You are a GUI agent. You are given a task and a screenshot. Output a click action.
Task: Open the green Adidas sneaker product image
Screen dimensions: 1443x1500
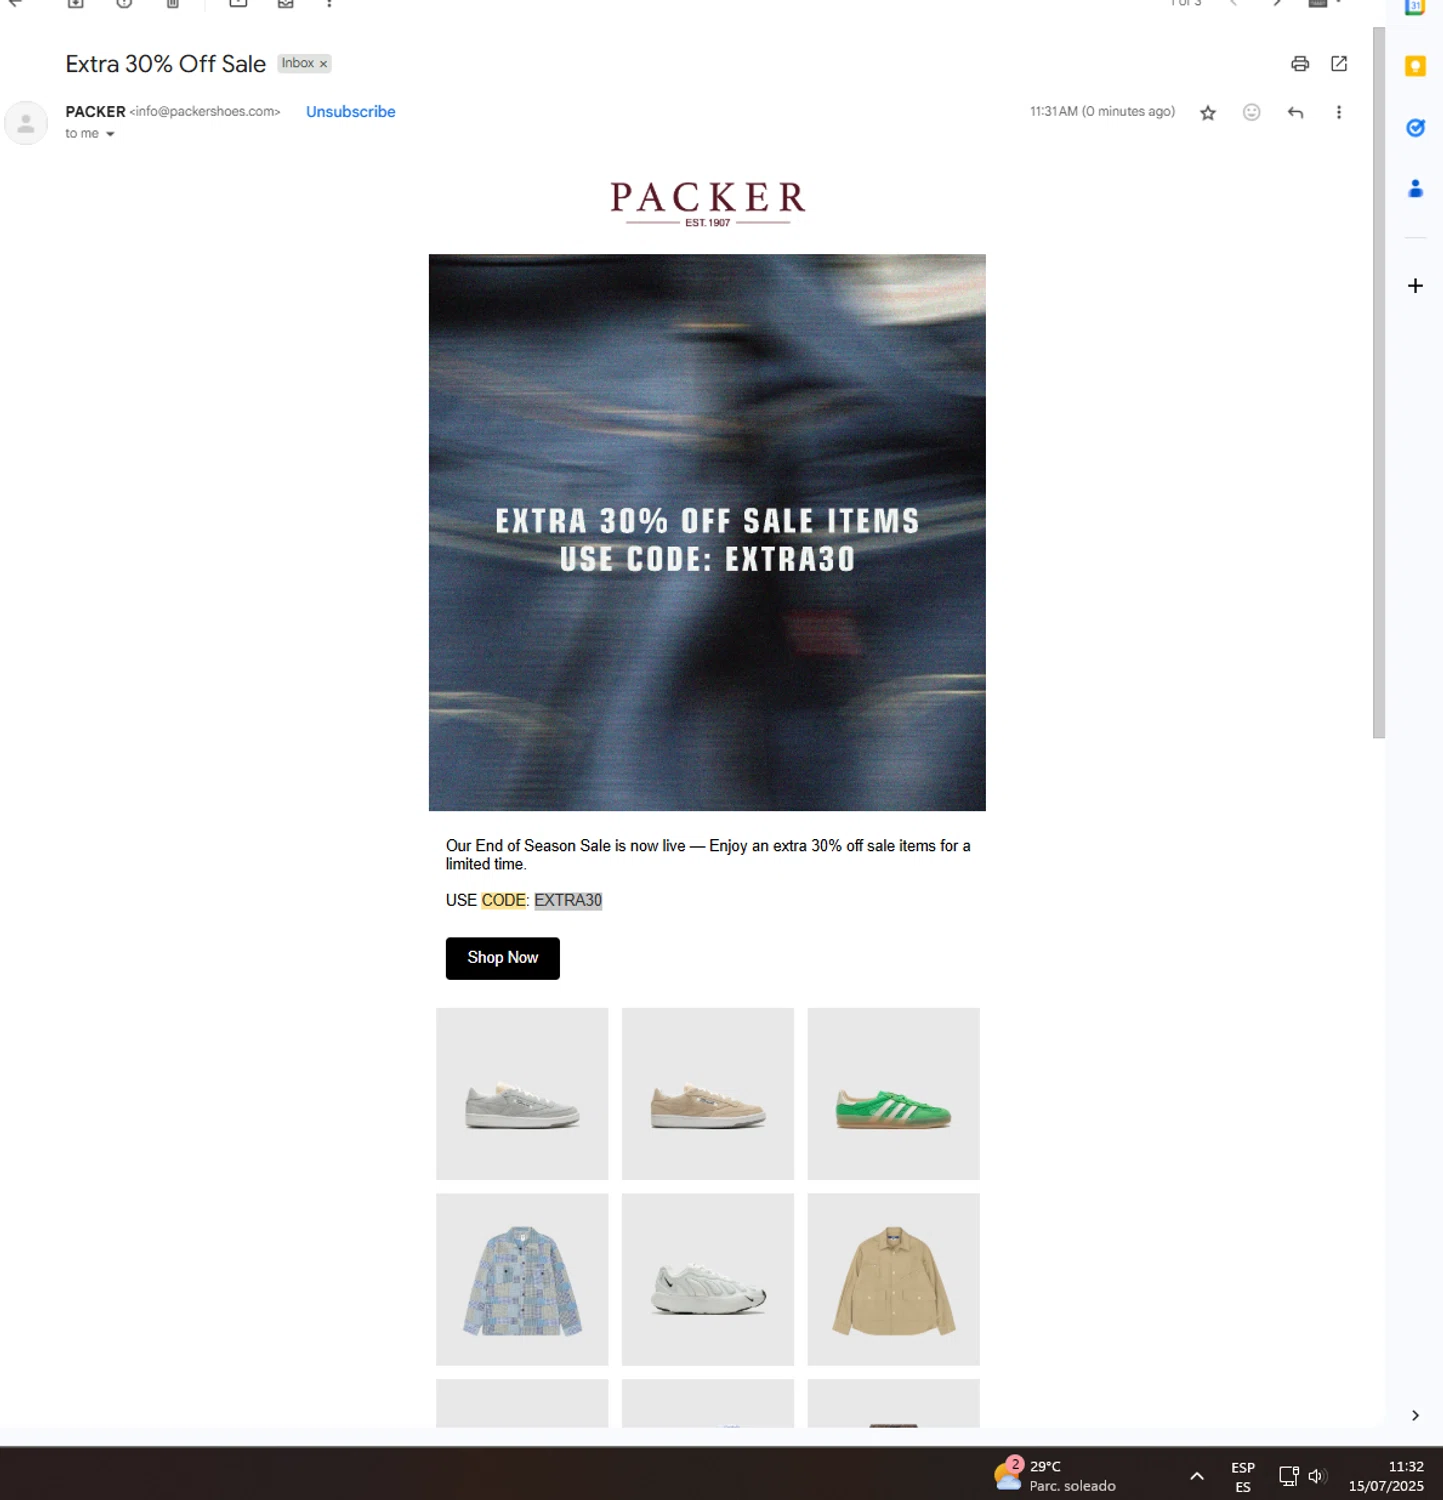[893, 1094]
